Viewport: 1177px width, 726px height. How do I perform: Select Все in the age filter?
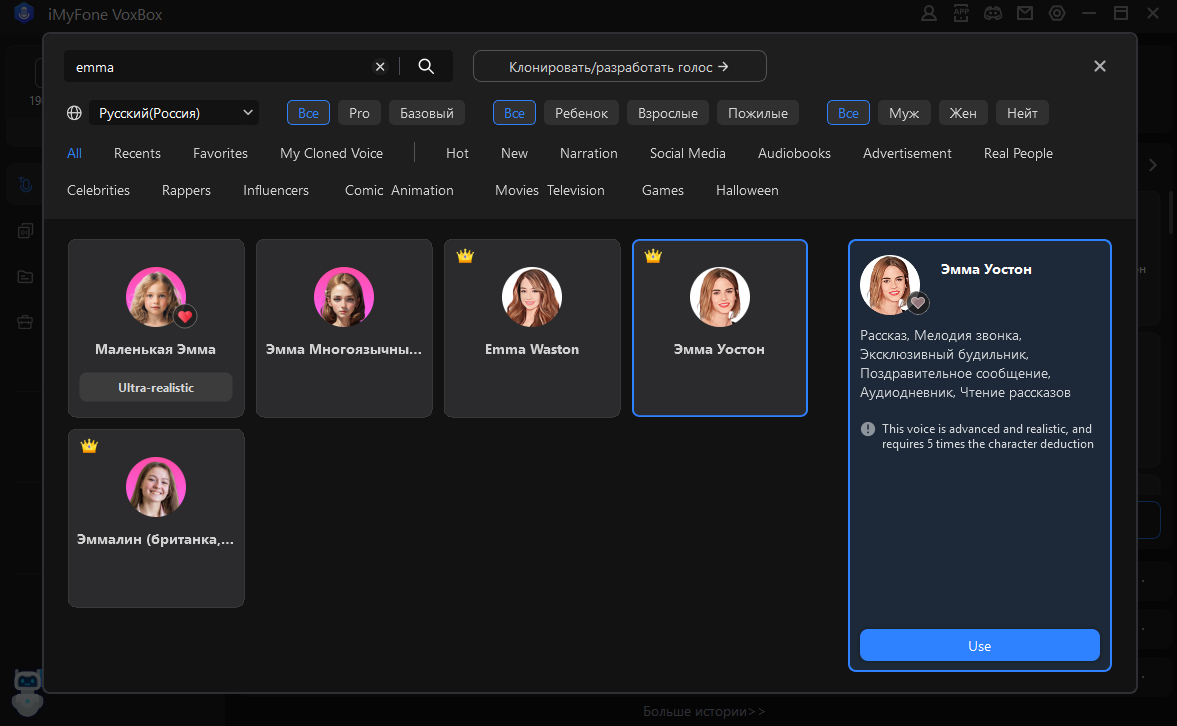514,113
